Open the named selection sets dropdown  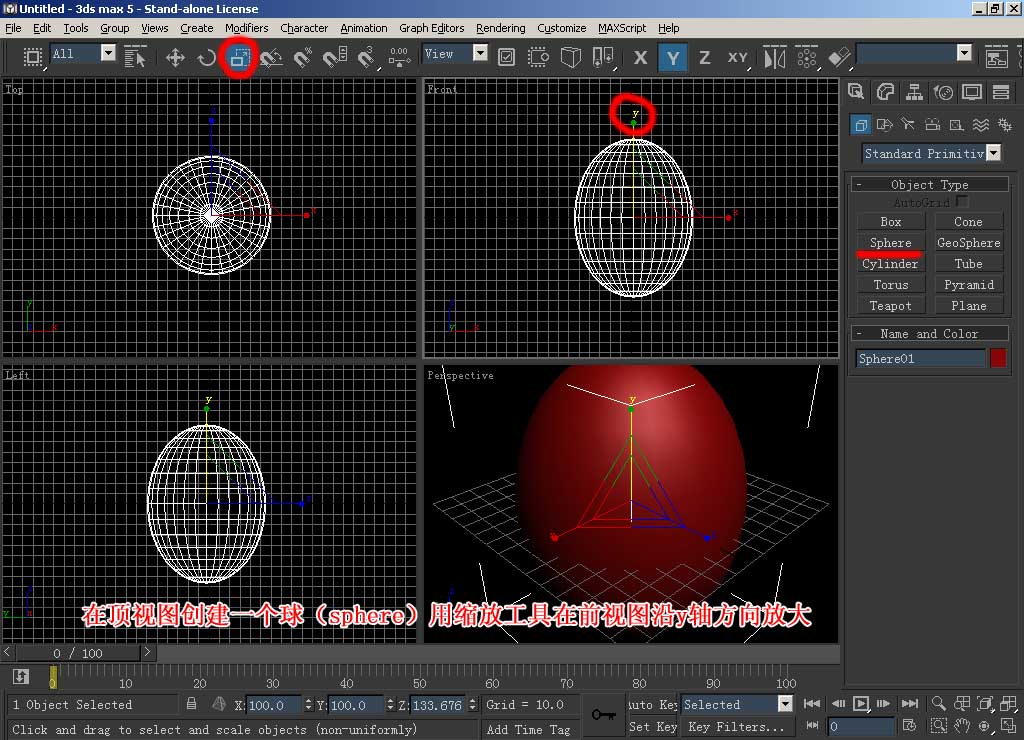point(914,54)
